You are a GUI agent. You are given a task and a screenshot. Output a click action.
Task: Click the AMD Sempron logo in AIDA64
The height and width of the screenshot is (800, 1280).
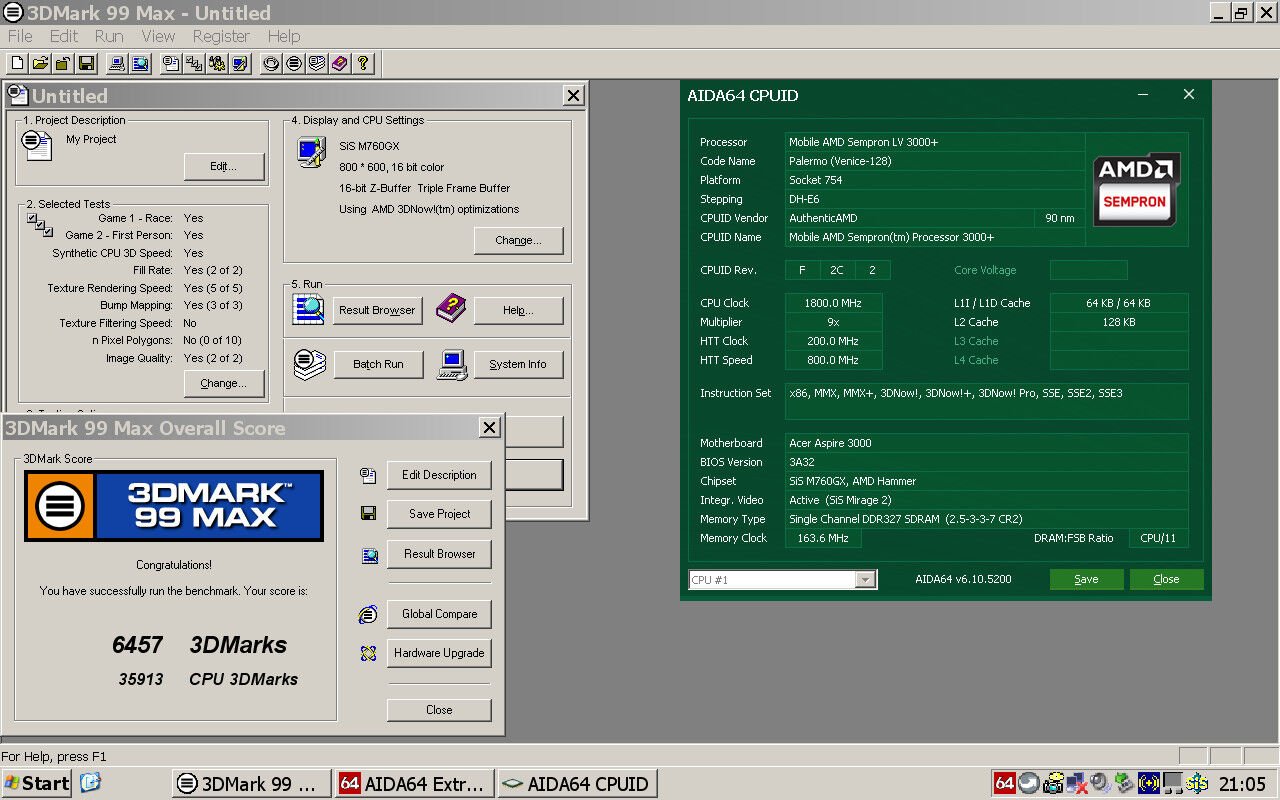tap(1136, 189)
